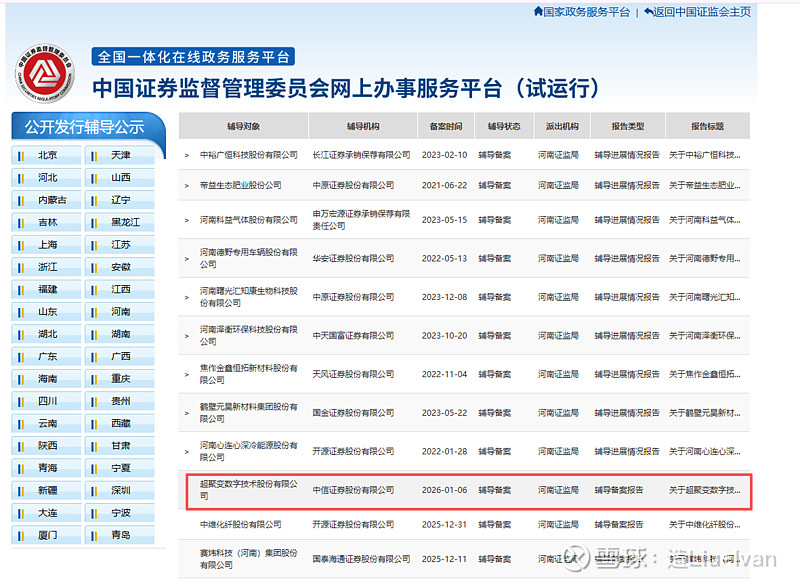800x583 pixels.
Task: Click the date 2025-12-31
Action: point(444,524)
